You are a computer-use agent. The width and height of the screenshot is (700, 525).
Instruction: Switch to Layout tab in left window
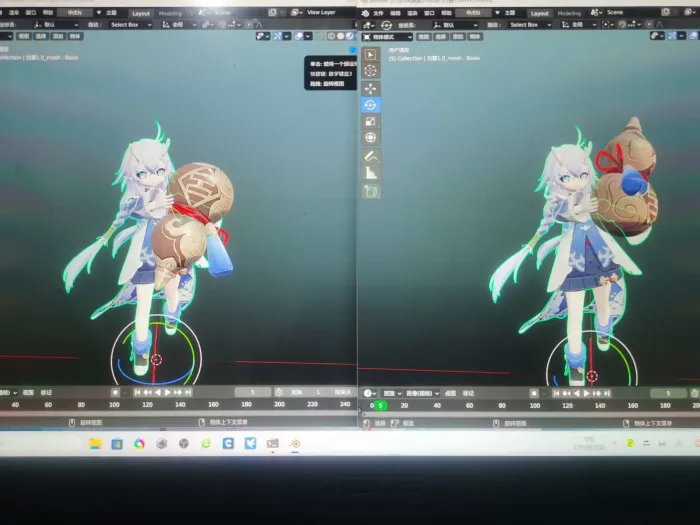141,13
